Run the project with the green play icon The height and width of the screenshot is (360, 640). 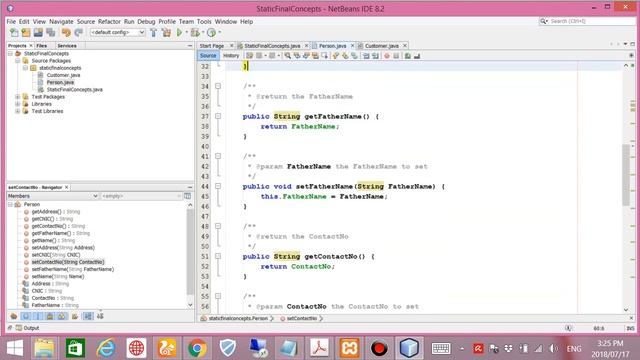coord(179,33)
